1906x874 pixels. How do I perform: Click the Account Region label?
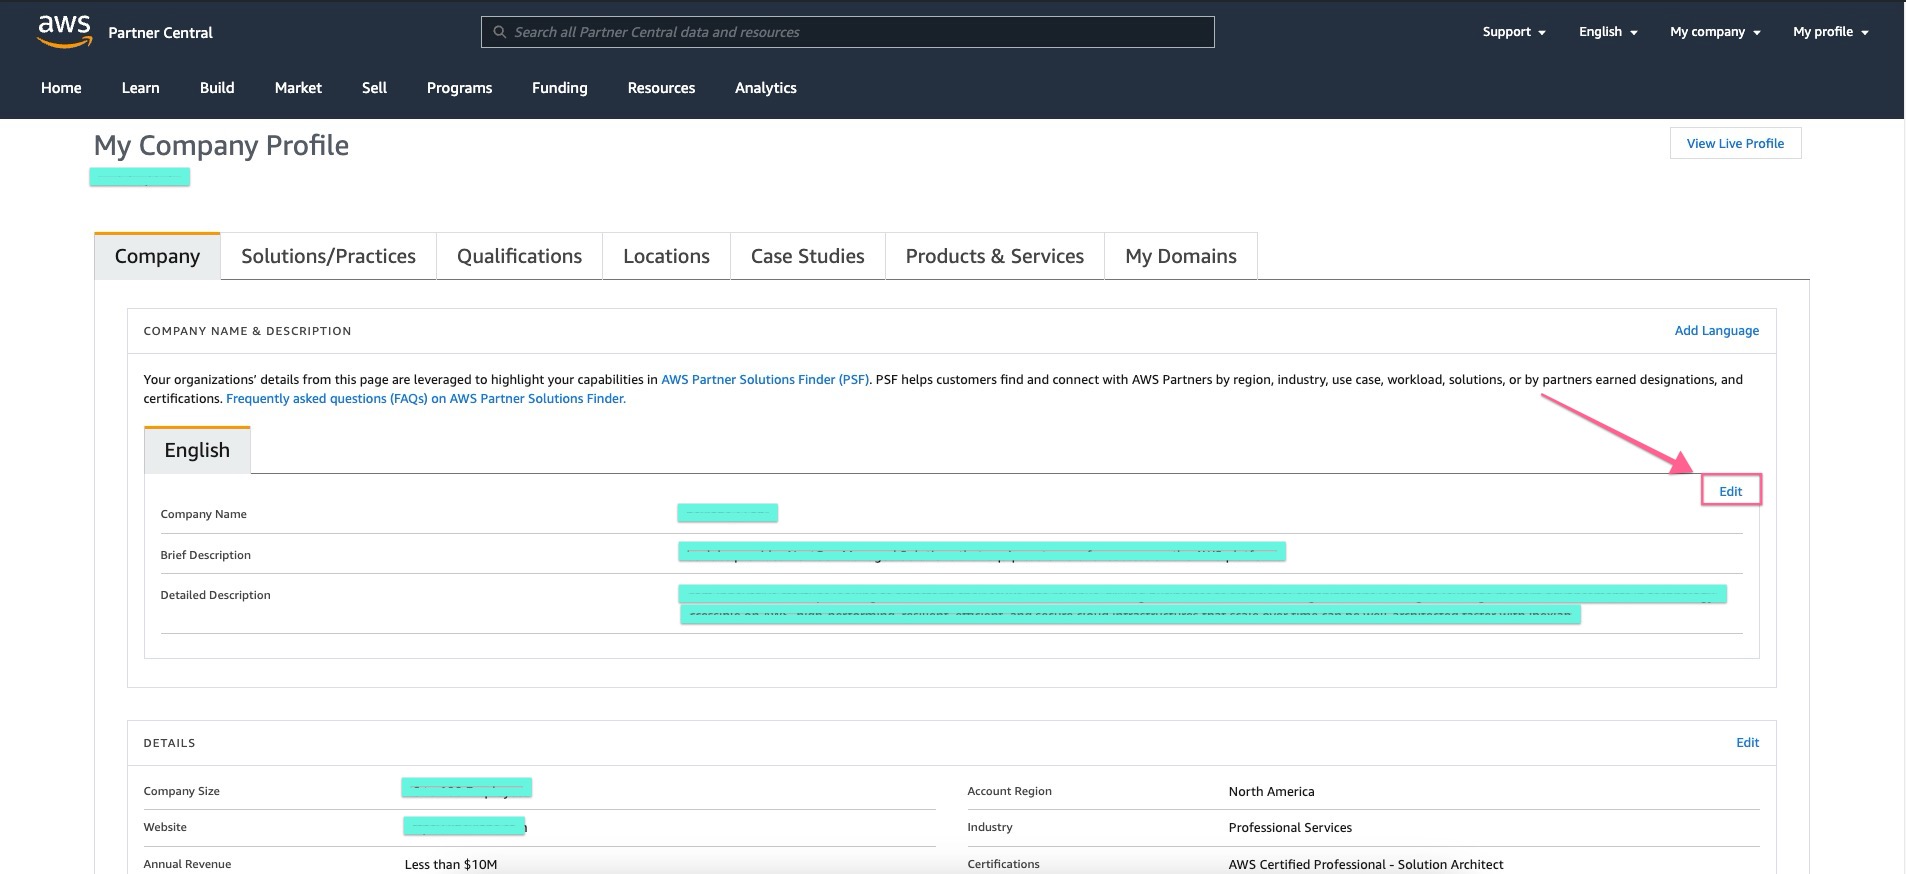(1009, 791)
